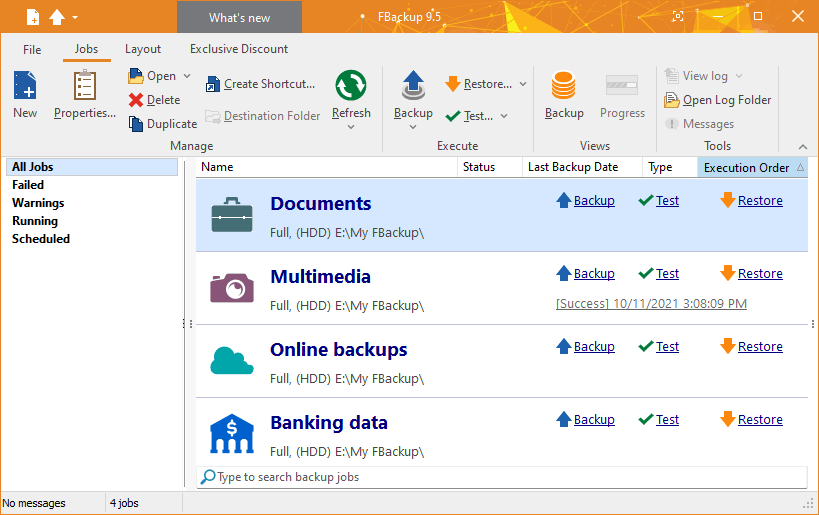Switch to Layout ribbon tab
This screenshot has height=515, width=819.
point(143,49)
